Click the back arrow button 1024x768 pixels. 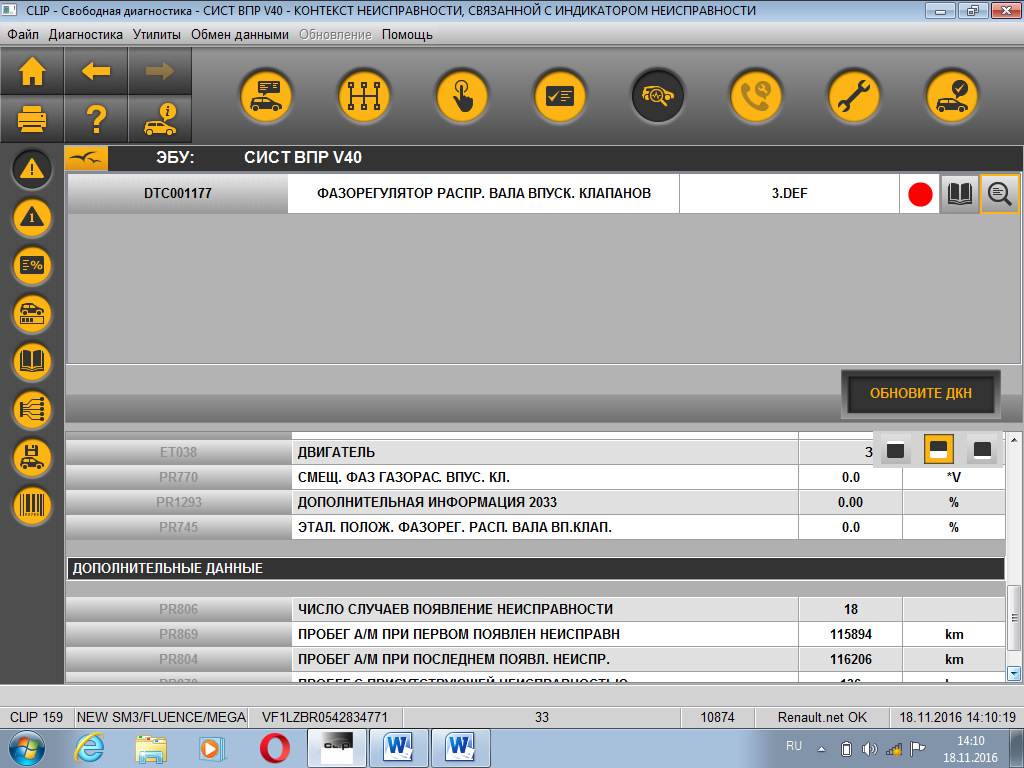(x=96, y=71)
